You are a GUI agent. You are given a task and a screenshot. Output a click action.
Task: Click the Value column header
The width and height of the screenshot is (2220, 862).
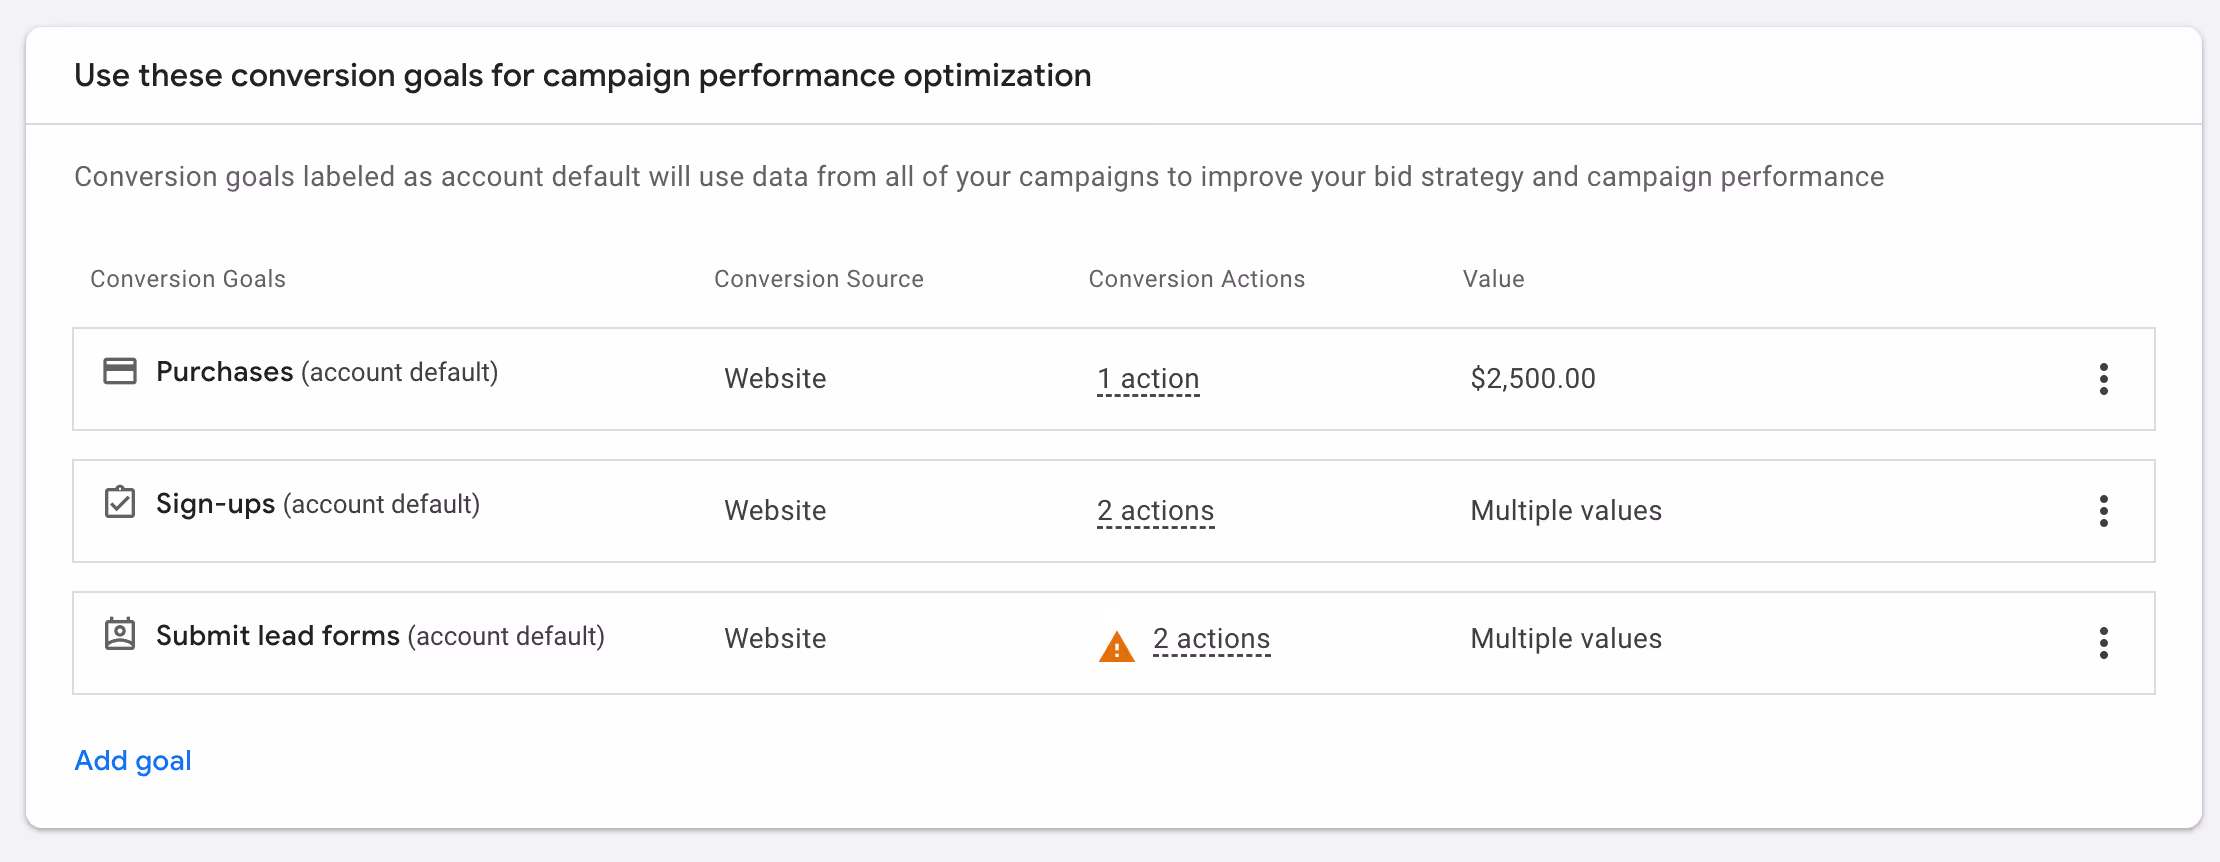point(1493,279)
